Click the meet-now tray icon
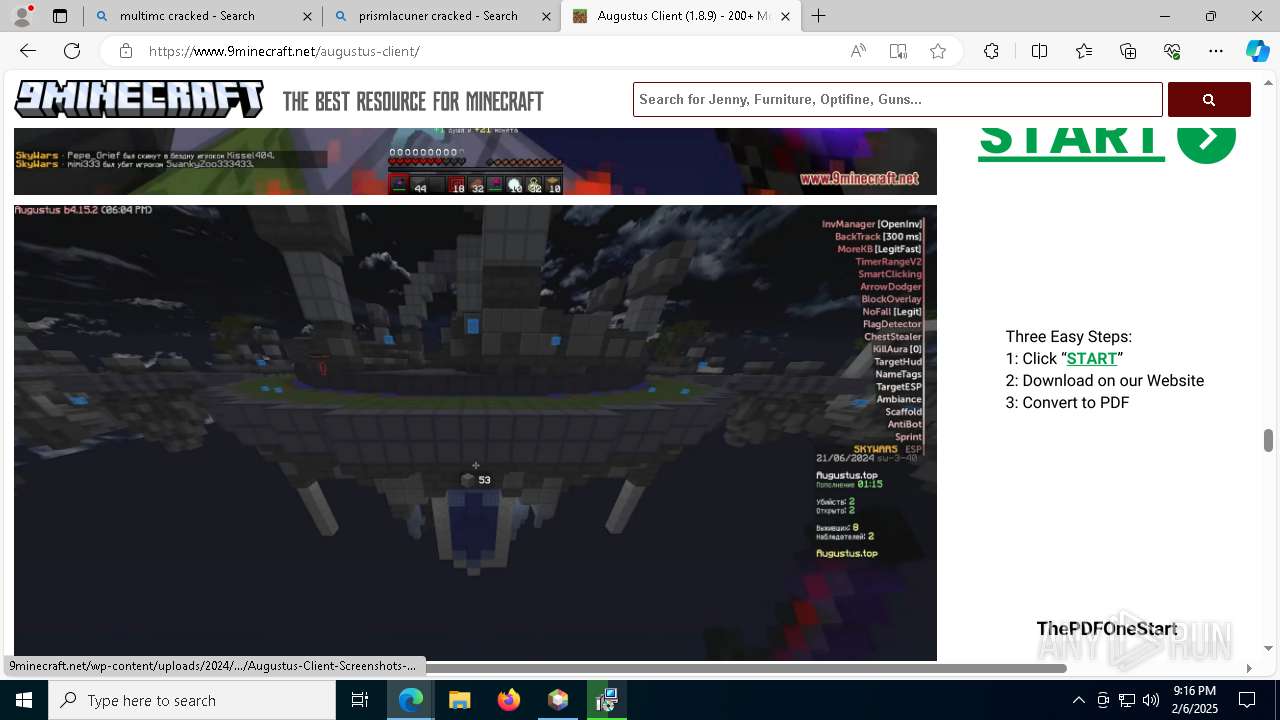The width and height of the screenshot is (1280, 720). (x=1103, y=700)
